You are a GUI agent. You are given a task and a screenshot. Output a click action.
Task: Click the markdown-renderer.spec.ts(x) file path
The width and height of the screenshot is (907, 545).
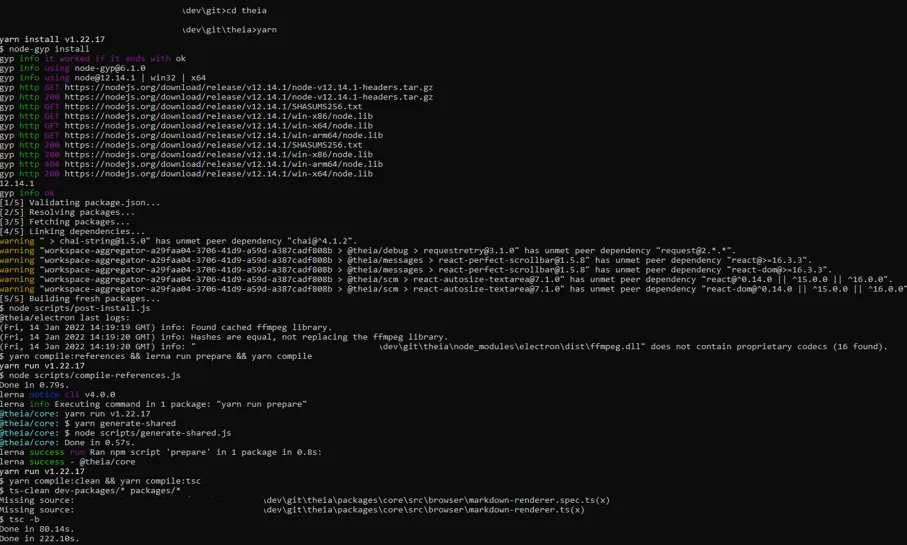click(436, 500)
